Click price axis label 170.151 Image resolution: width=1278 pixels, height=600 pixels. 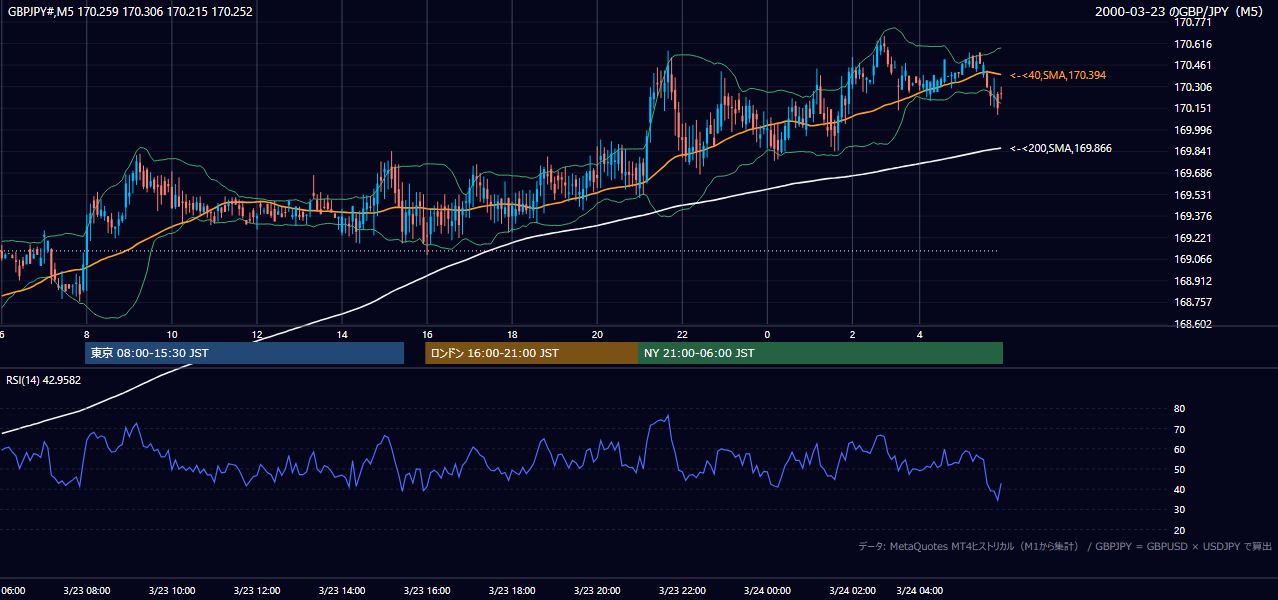pyautogui.click(x=1194, y=108)
